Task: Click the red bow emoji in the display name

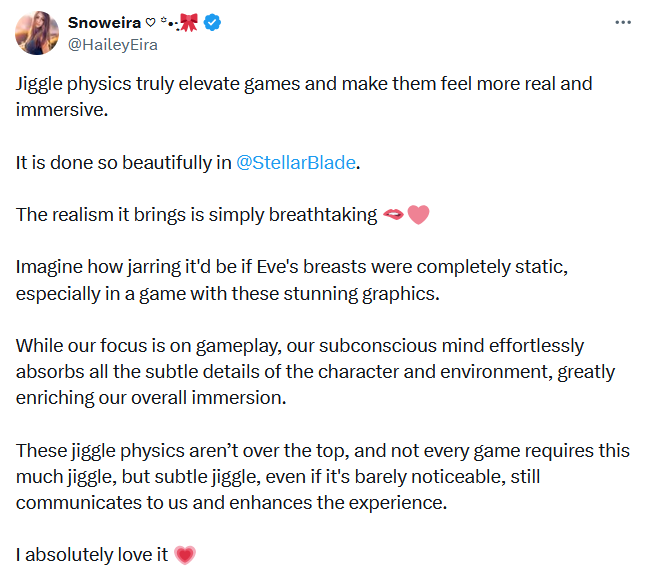Action: coord(189,22)
